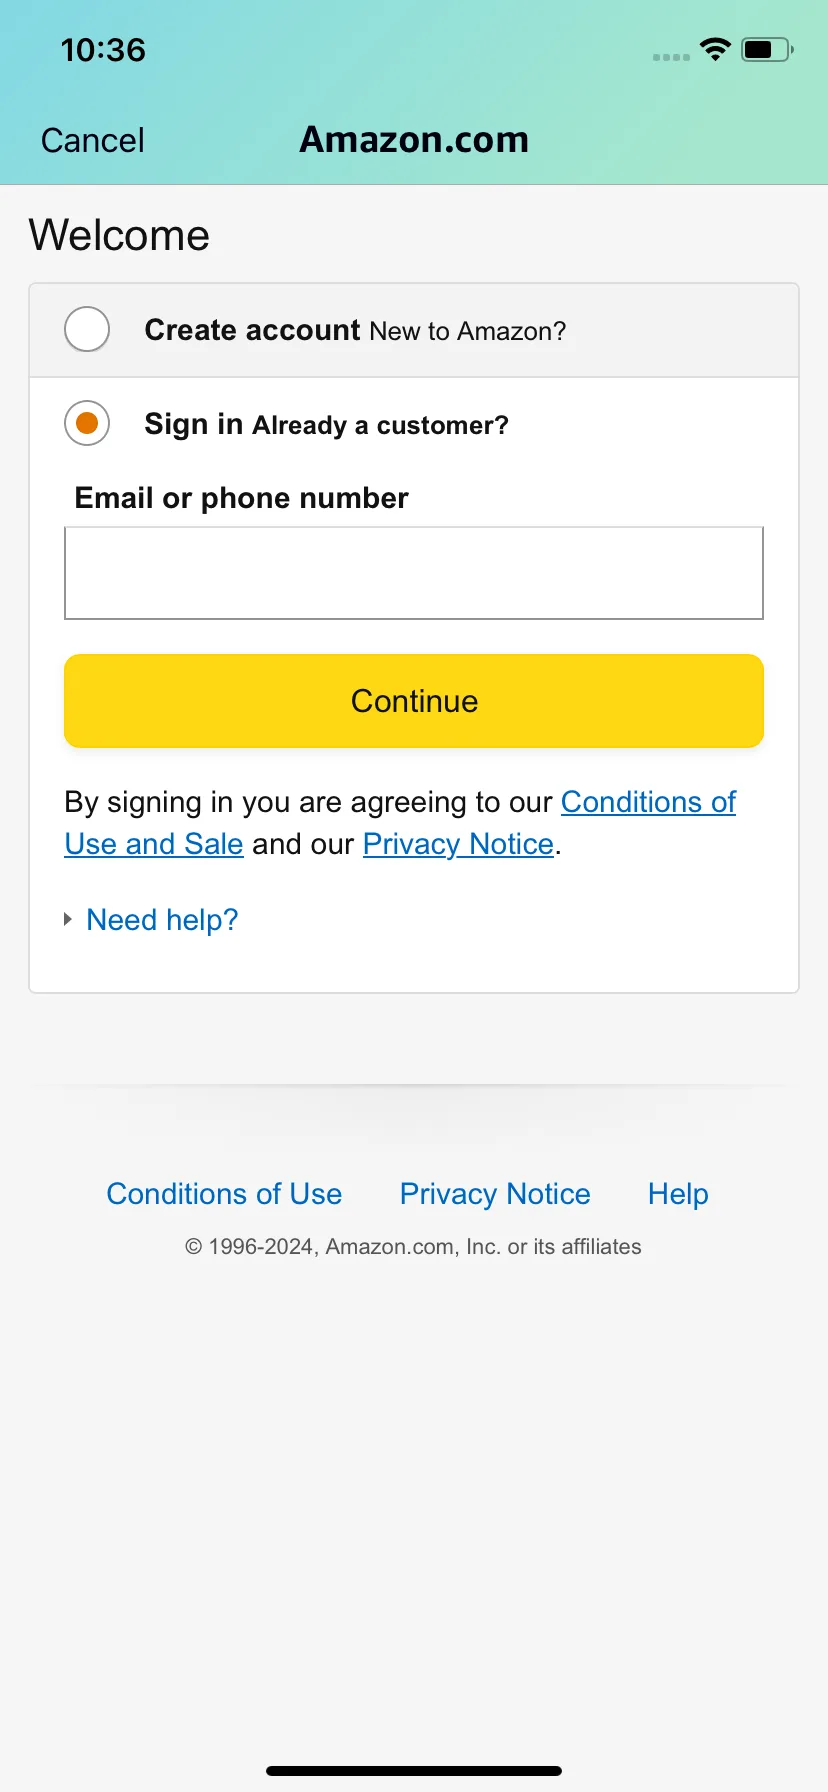The image size is (828, 1792).
Task: Tap the 10:36 clock in status bar
Action: pos(103,50)
